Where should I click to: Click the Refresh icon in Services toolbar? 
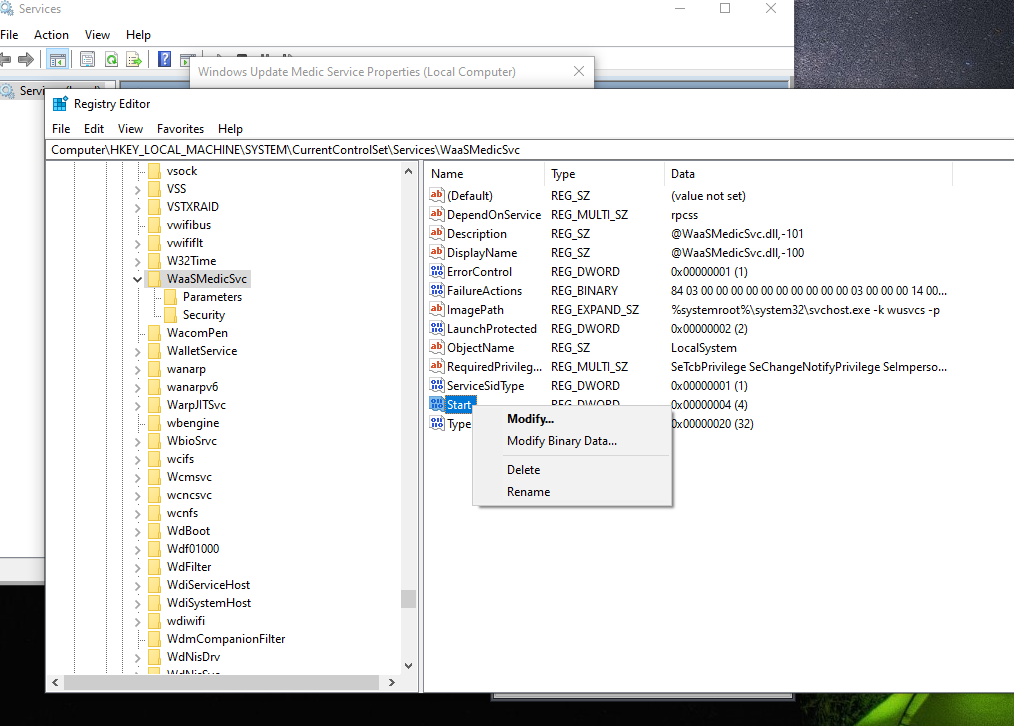pos(111,60)
